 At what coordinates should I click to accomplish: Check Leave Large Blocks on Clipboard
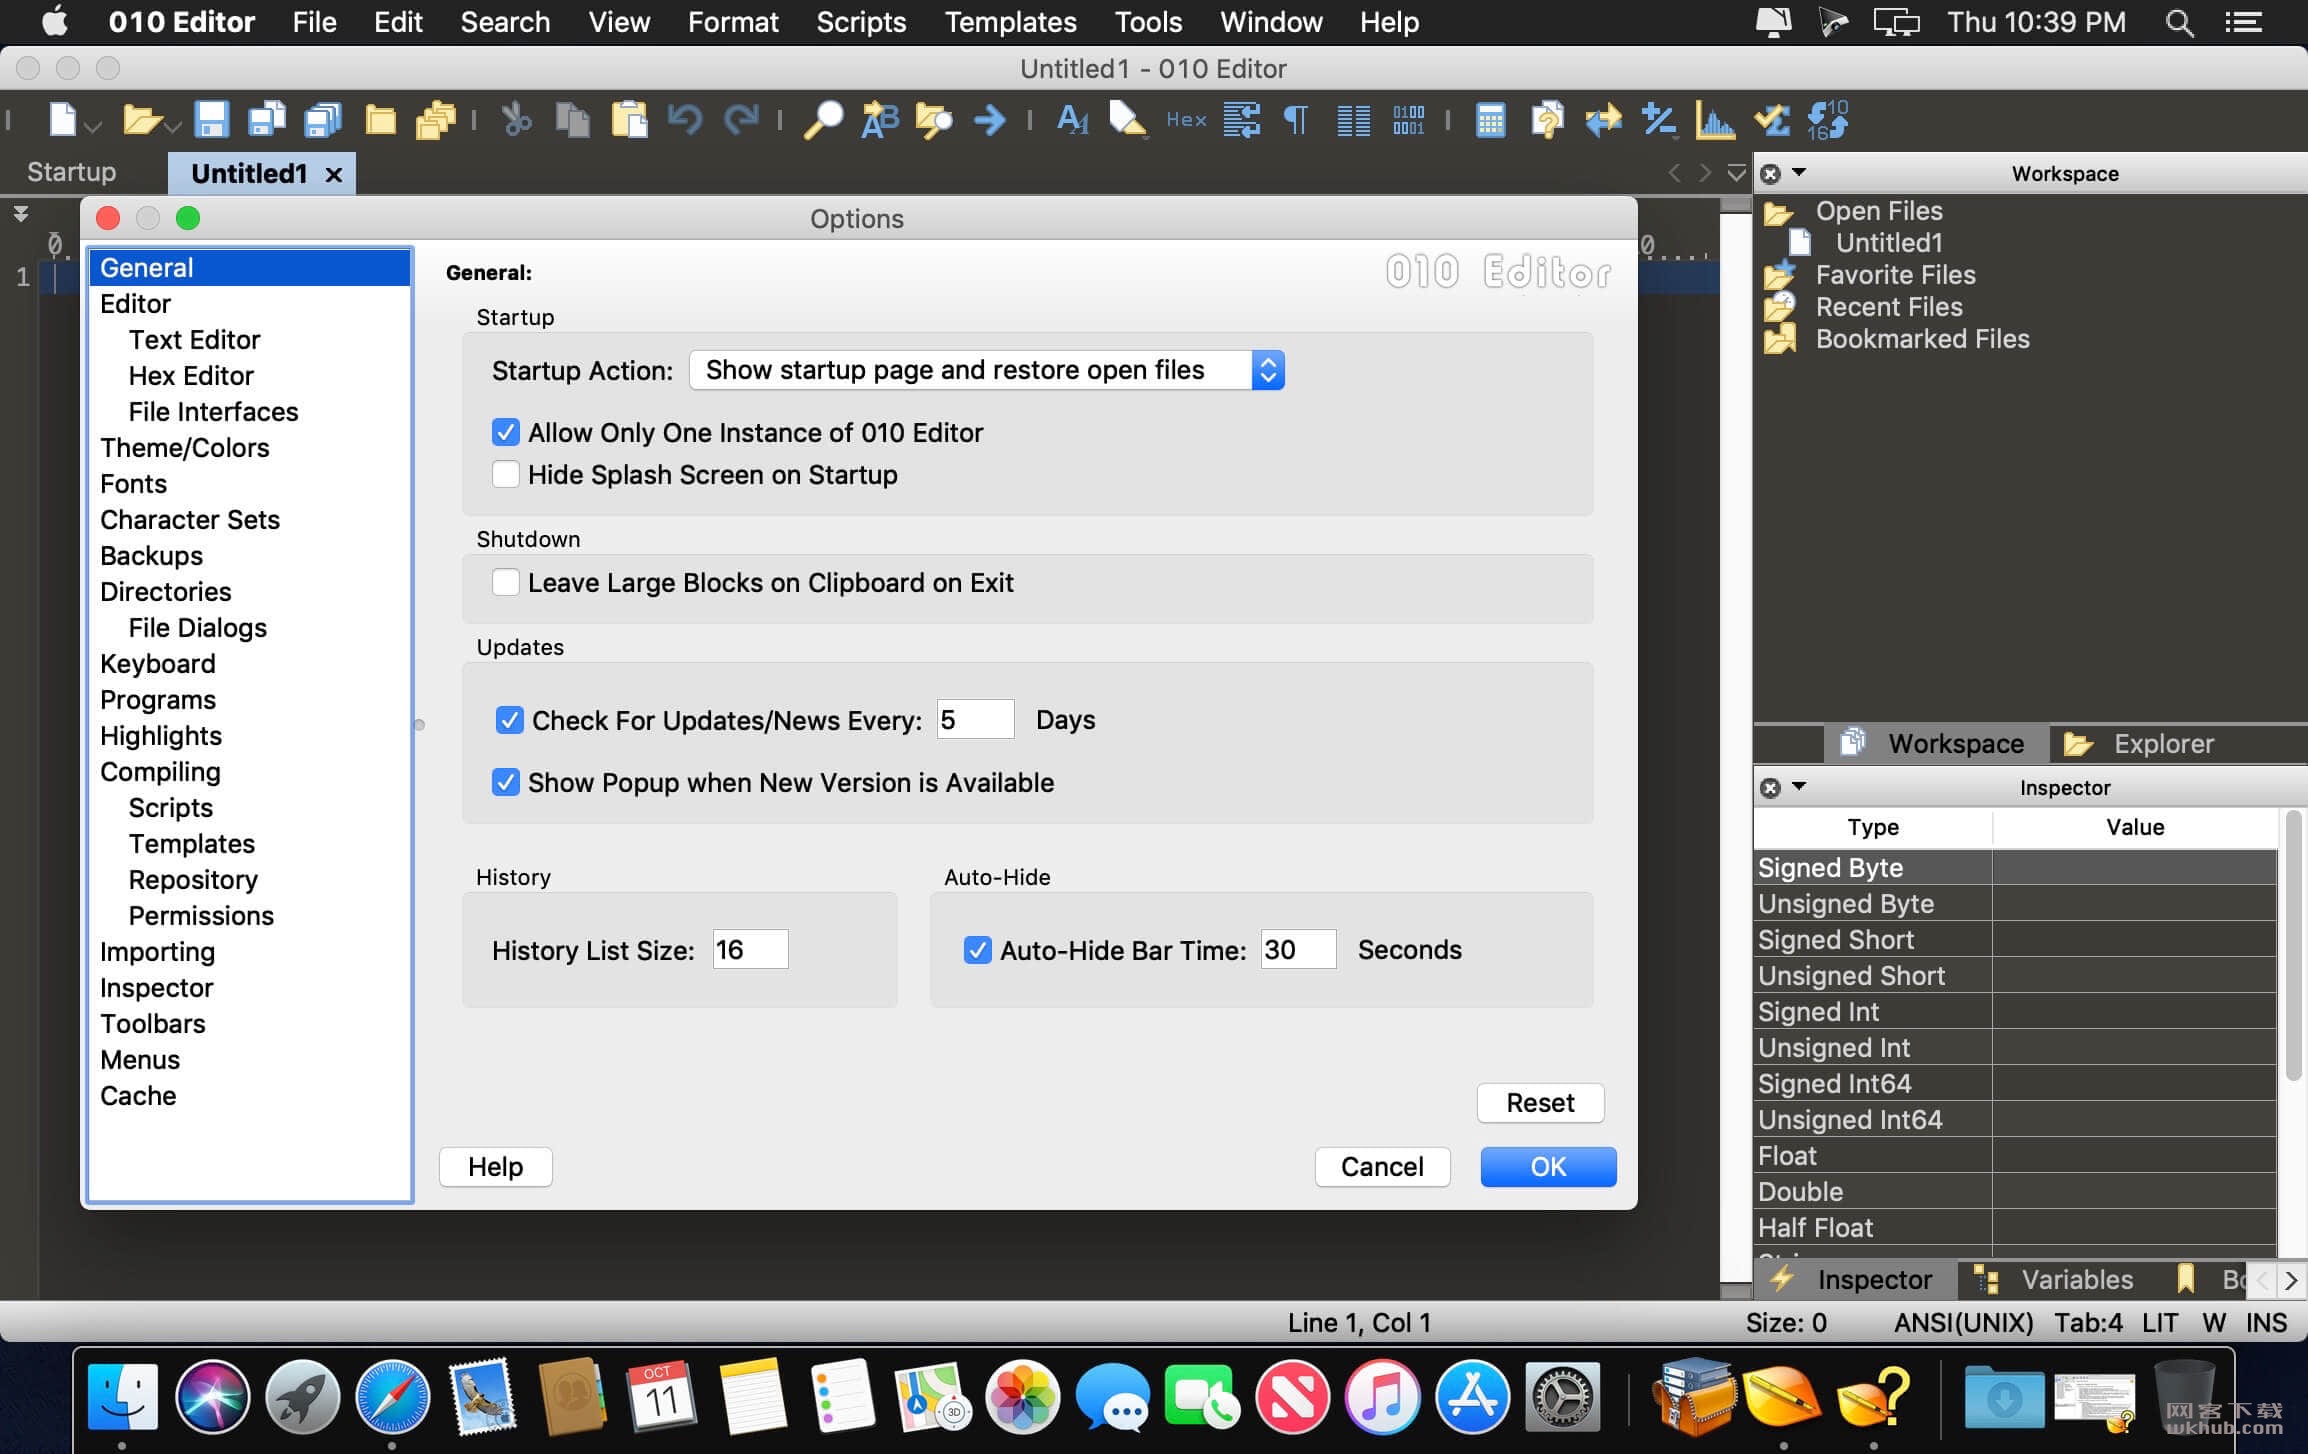pyautogui.click(x=506, y=582)
